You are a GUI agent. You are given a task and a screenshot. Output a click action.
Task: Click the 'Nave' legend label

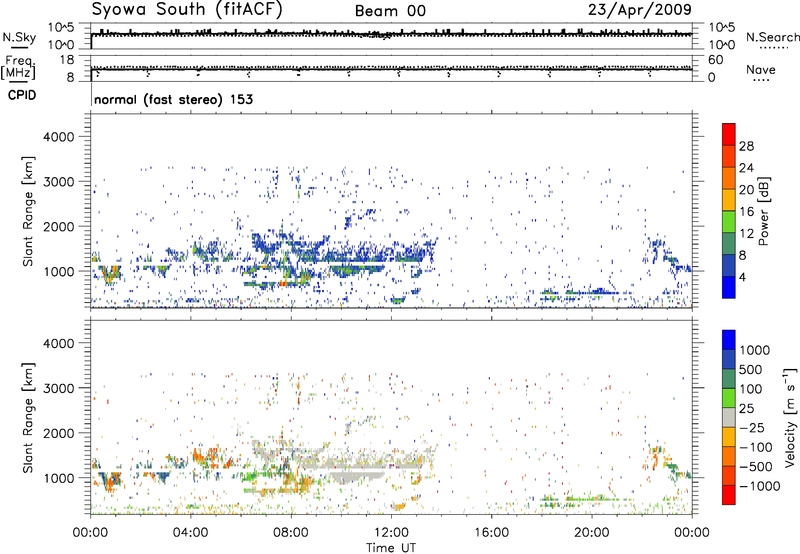(760, 69)
